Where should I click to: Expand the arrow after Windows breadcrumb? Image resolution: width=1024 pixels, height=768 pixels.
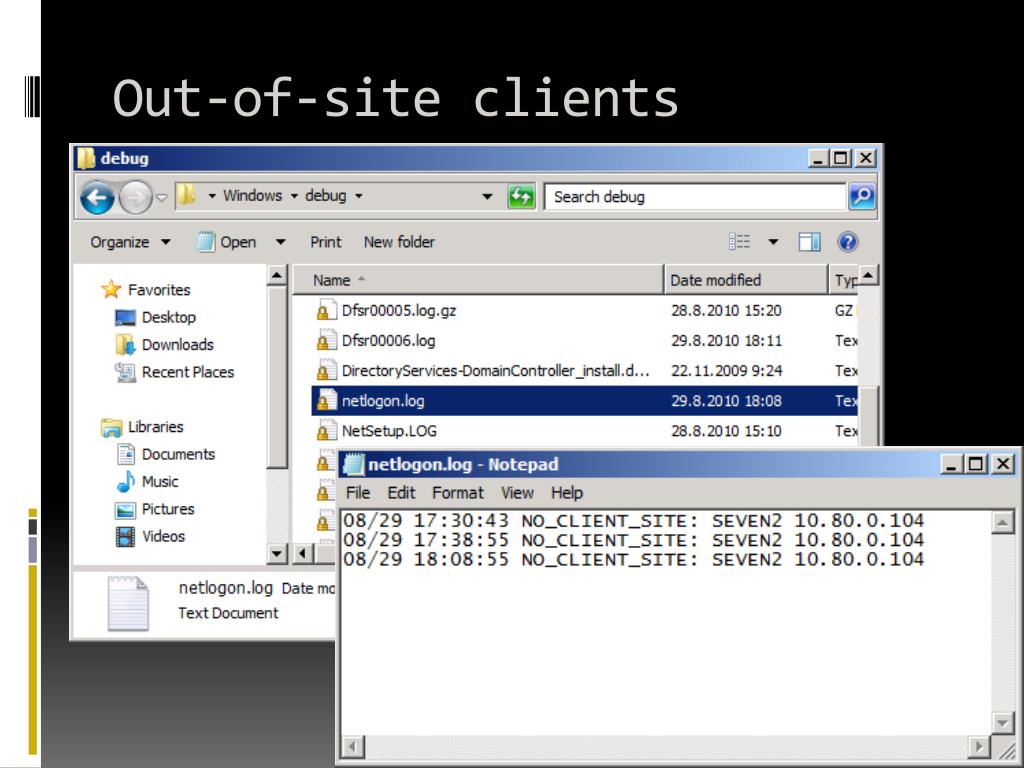[x=295, y=196]
